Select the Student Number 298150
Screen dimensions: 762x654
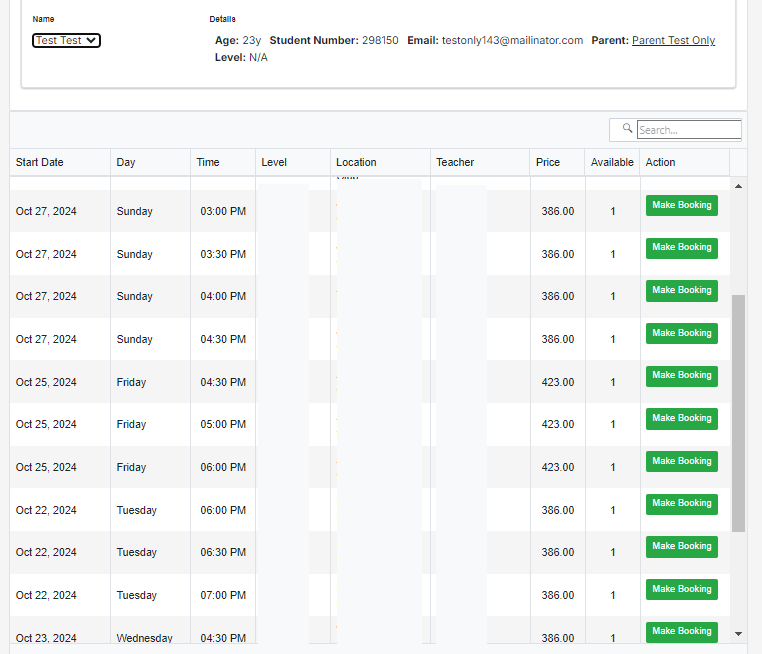(380, 40)
